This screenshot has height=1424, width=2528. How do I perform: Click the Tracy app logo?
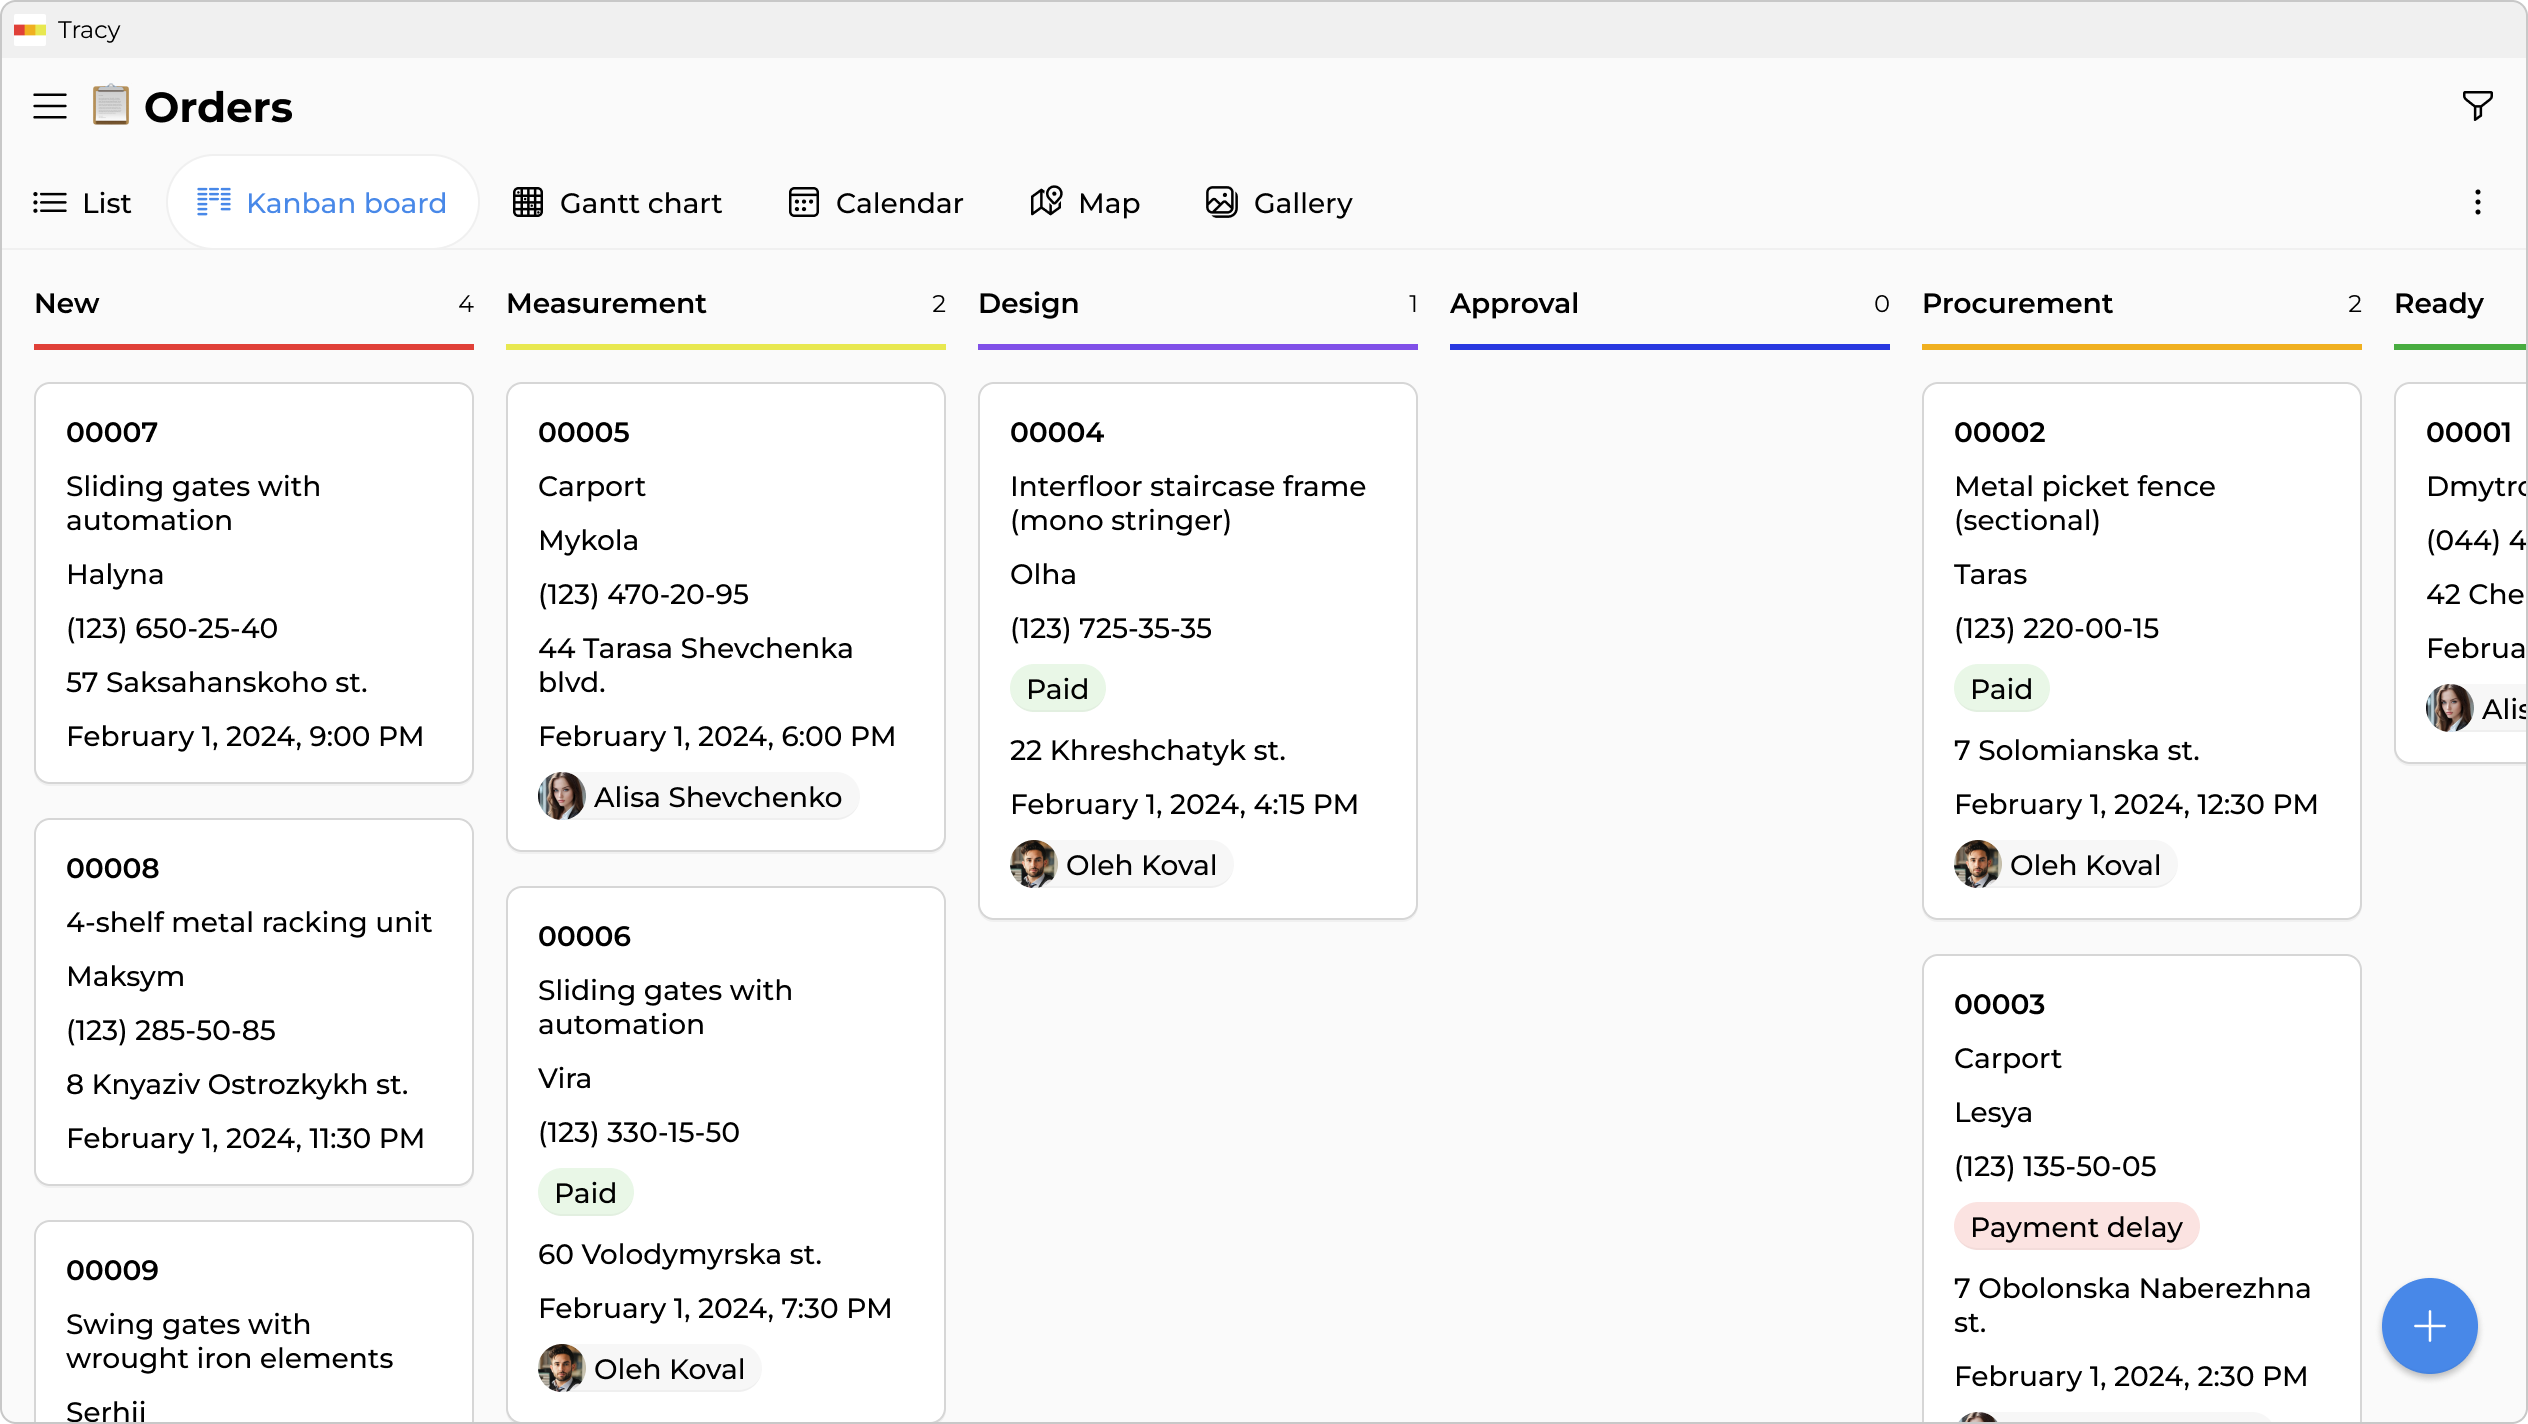click(x=30, y=30)
